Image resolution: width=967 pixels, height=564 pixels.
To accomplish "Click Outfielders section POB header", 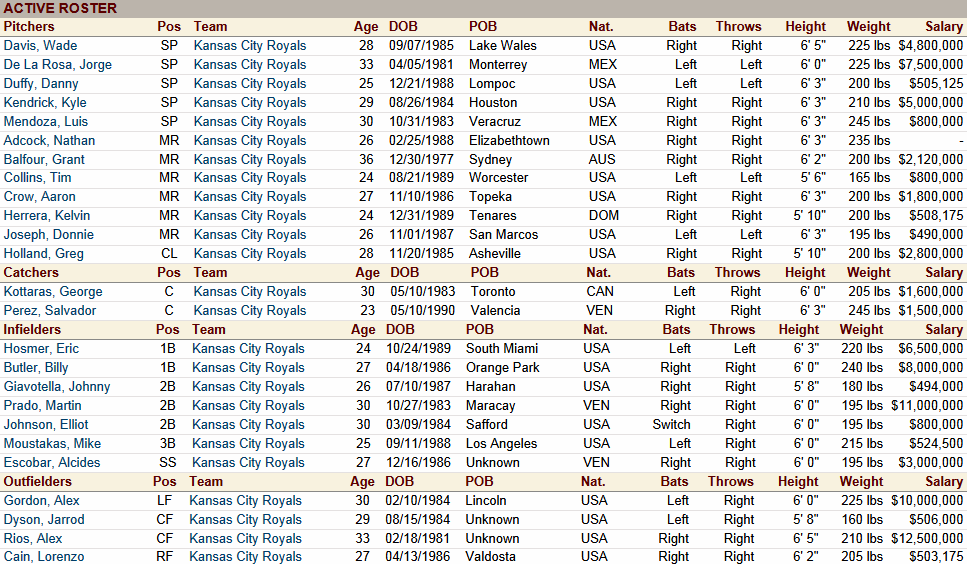I will (479, 481).
